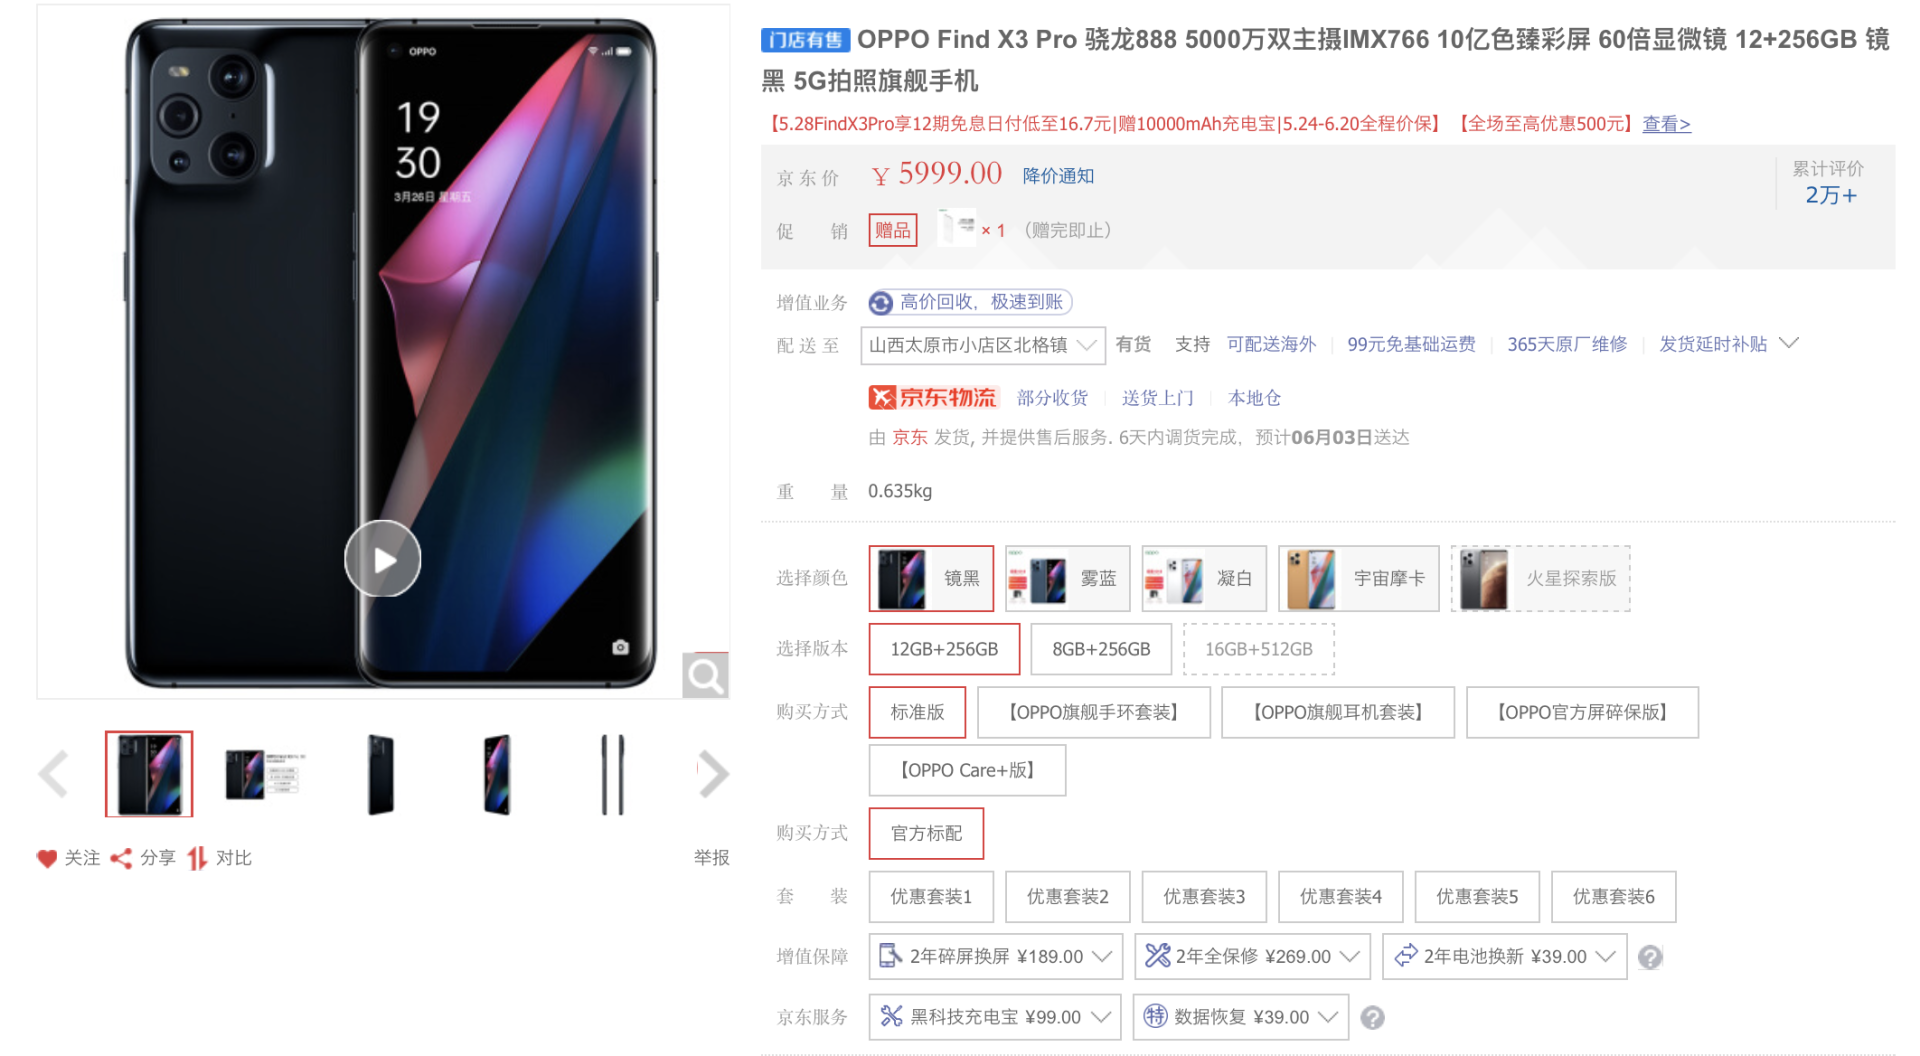Viewport: 1920px width, 1056px height.
Task: Select 【OPPO旗舰耳机套装】 purchase option
Action: [x=1338, y=712]
